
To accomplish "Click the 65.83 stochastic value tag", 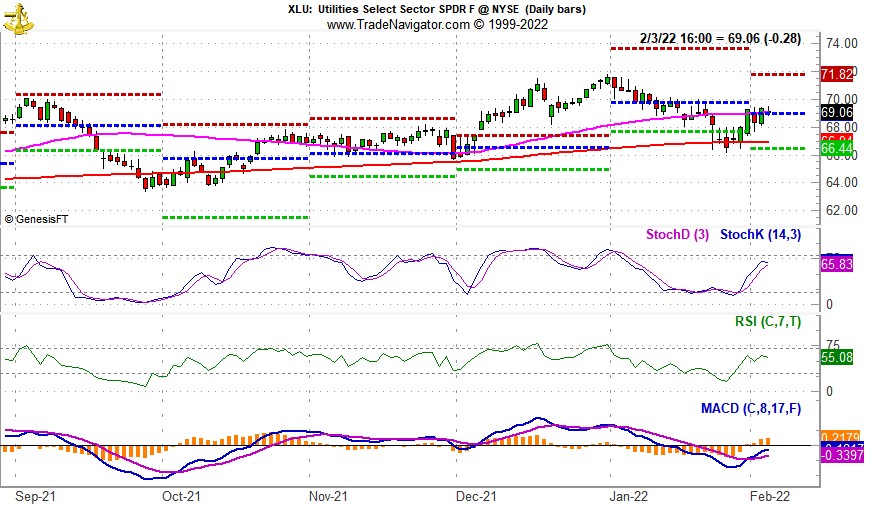I will coord(835,265).
